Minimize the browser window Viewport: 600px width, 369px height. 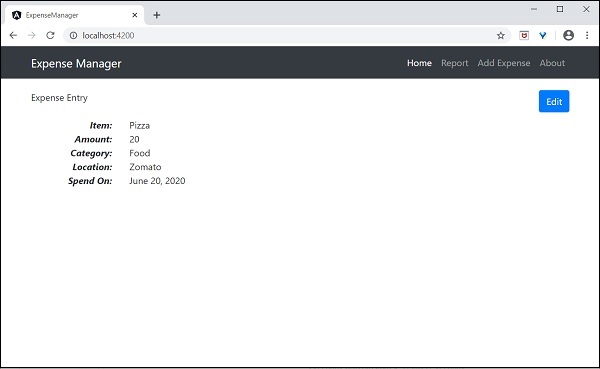click(x=534, y=9)
